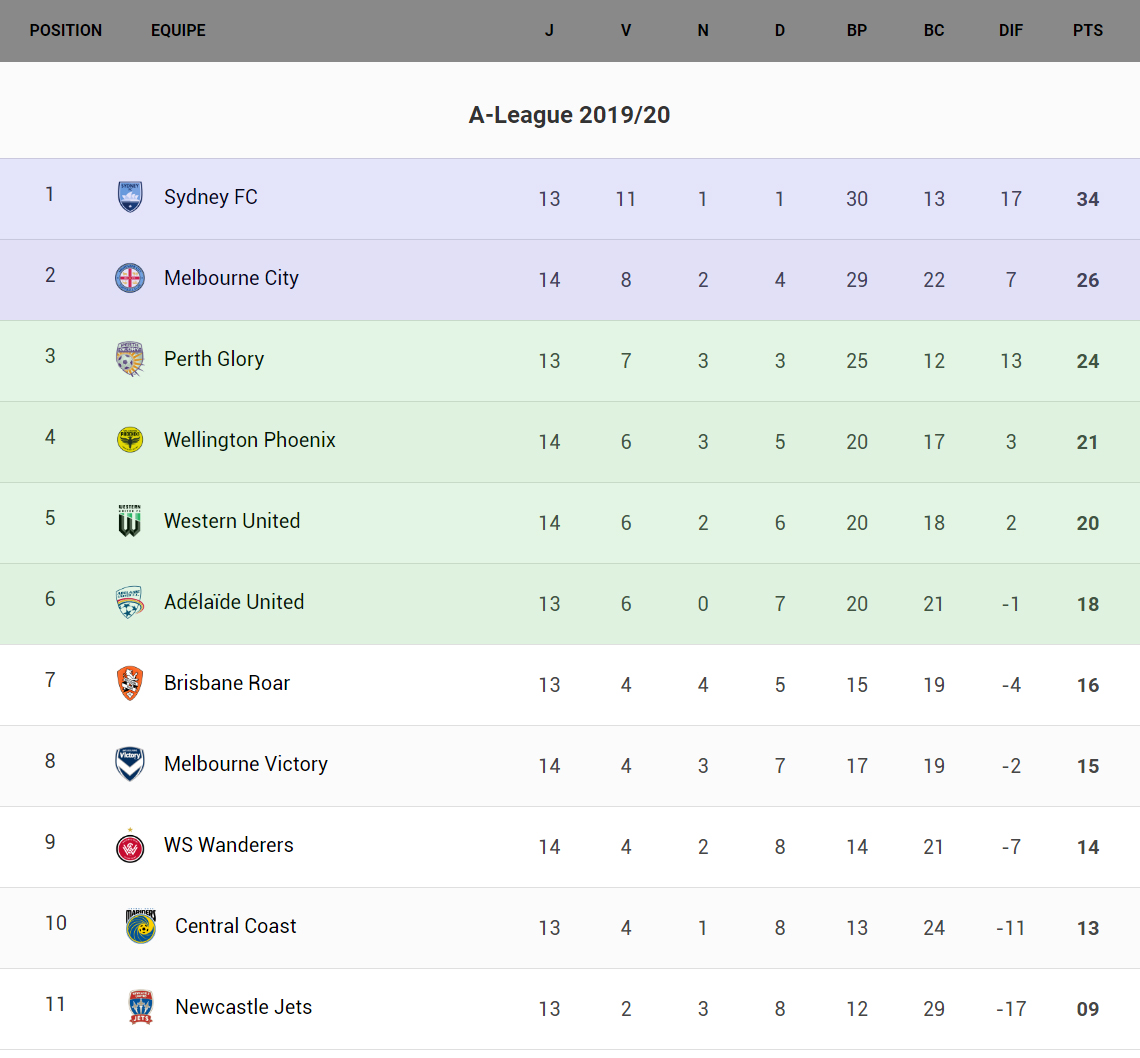Open the Sydney FC team name link
The image size is (1140, 1058).
[211, 197]
